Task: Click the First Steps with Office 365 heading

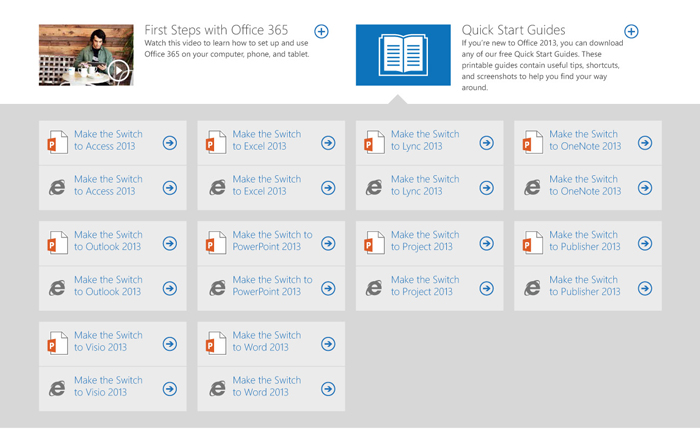Action: pos(216,30)
